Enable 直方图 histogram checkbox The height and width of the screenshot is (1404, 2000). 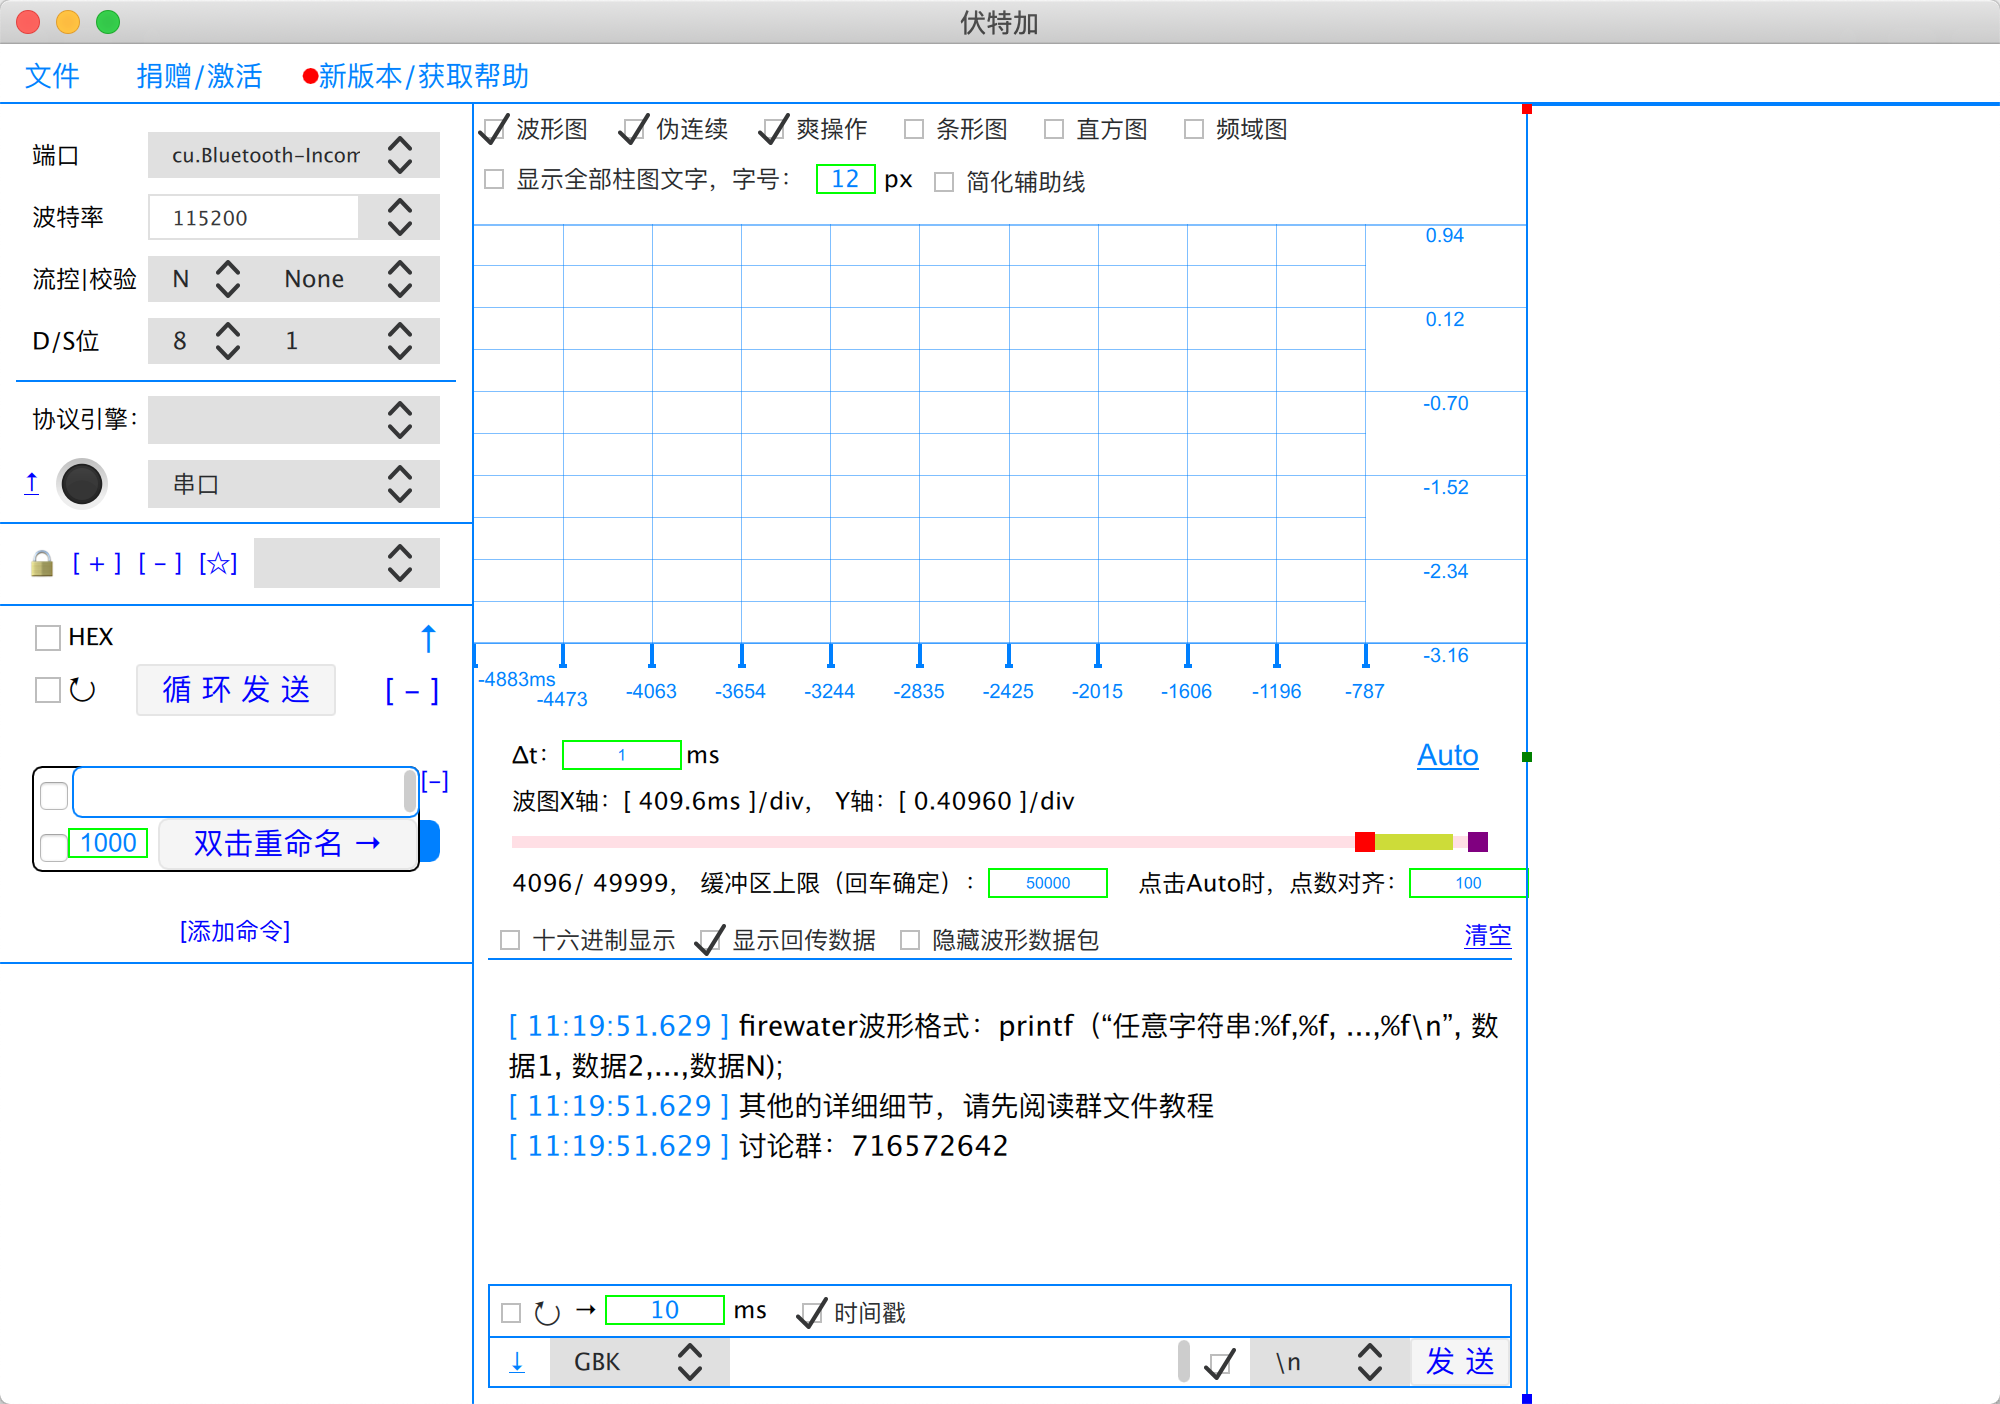click(1053, 129)
